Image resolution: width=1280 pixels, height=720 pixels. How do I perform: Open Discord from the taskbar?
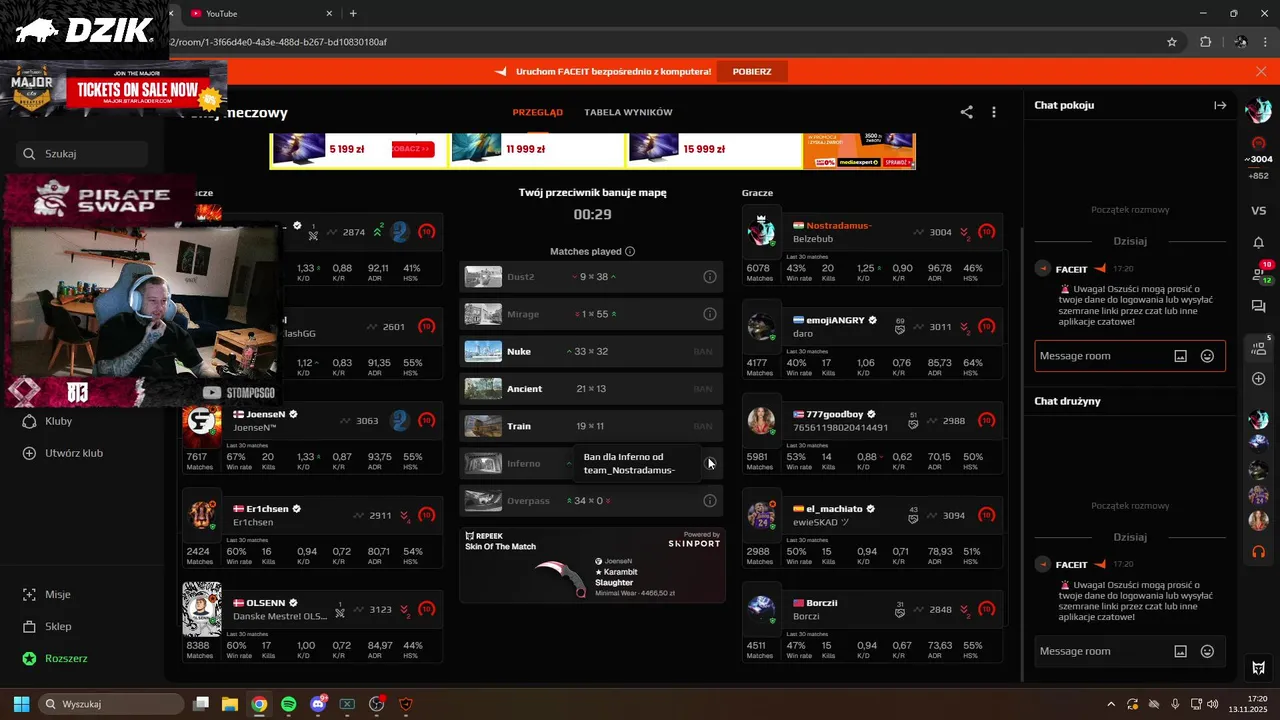pyautogui.click(x=318, y=704)
